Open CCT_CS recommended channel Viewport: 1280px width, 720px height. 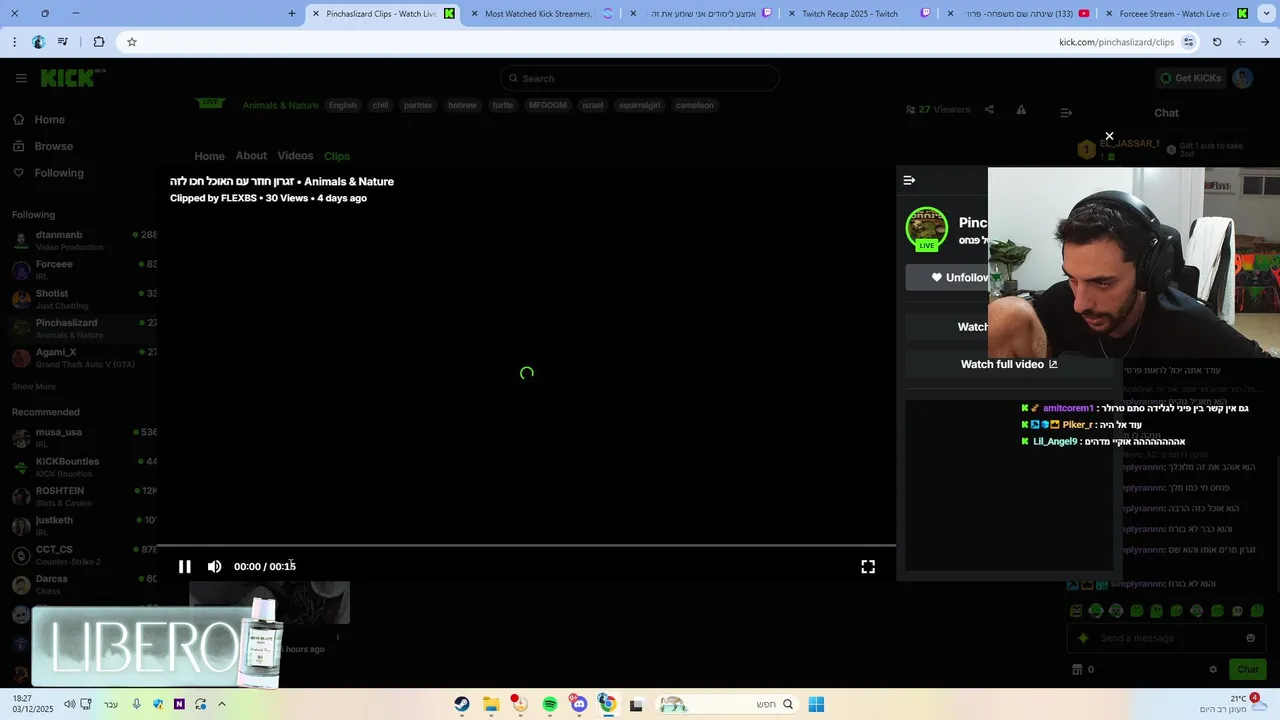click(83, 555)
